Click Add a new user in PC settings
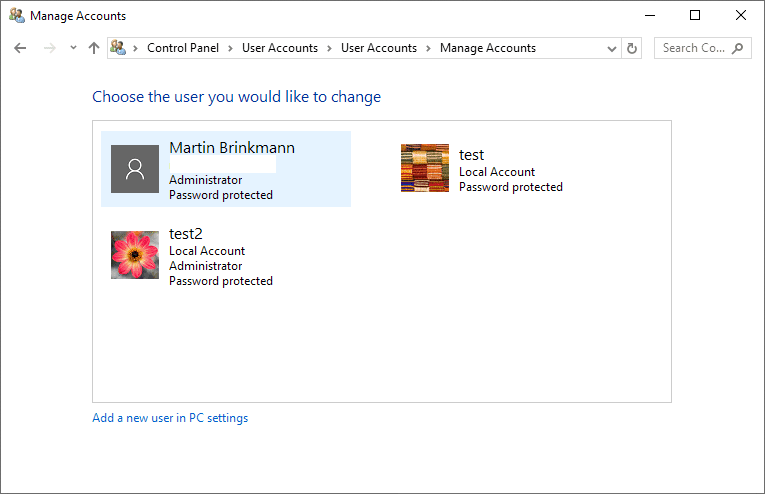 [x=170, y=418]
